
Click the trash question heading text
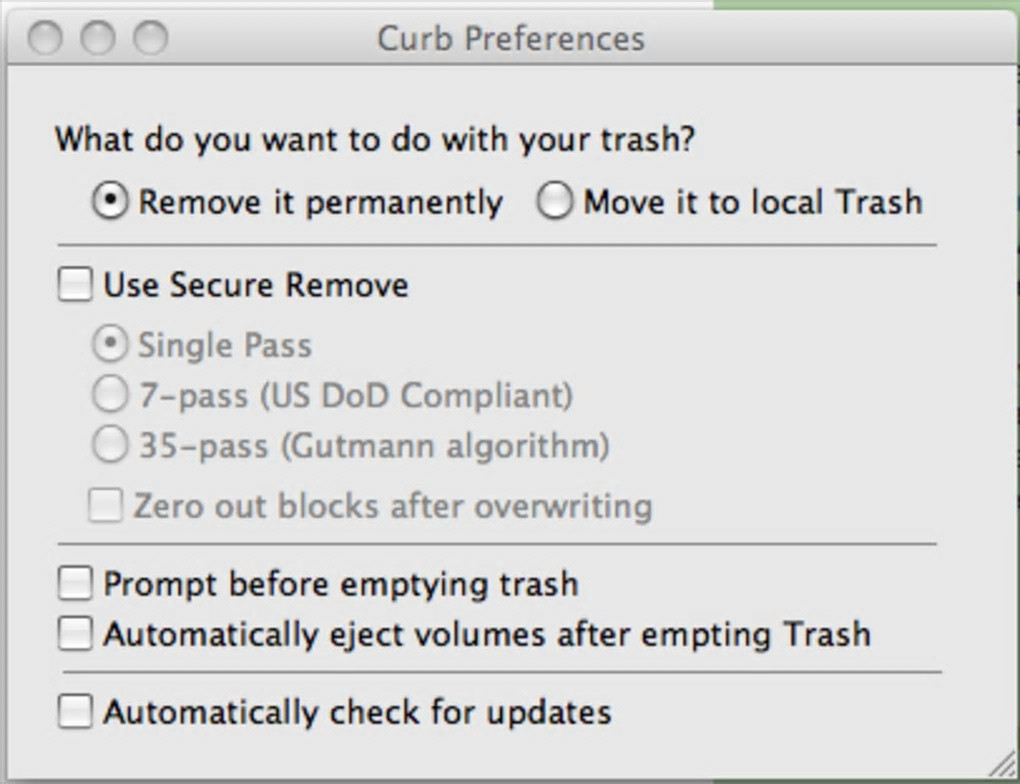375,139
